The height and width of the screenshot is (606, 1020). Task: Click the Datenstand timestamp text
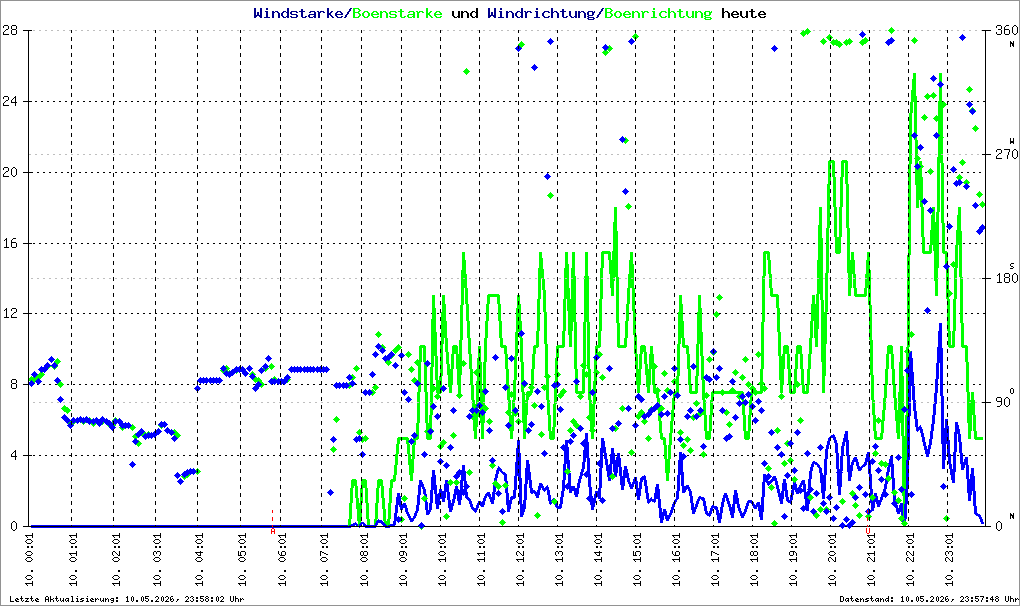tap(928, 599)
